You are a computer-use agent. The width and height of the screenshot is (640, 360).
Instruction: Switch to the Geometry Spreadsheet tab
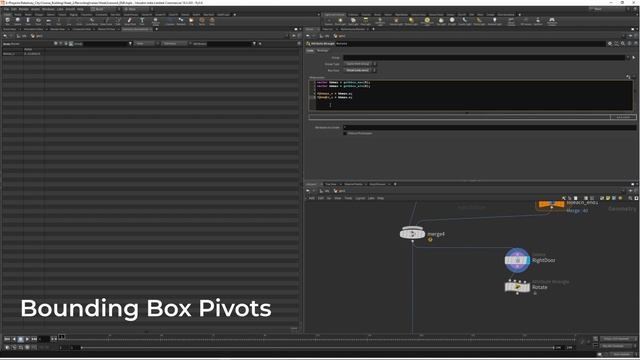pos(136,29)
